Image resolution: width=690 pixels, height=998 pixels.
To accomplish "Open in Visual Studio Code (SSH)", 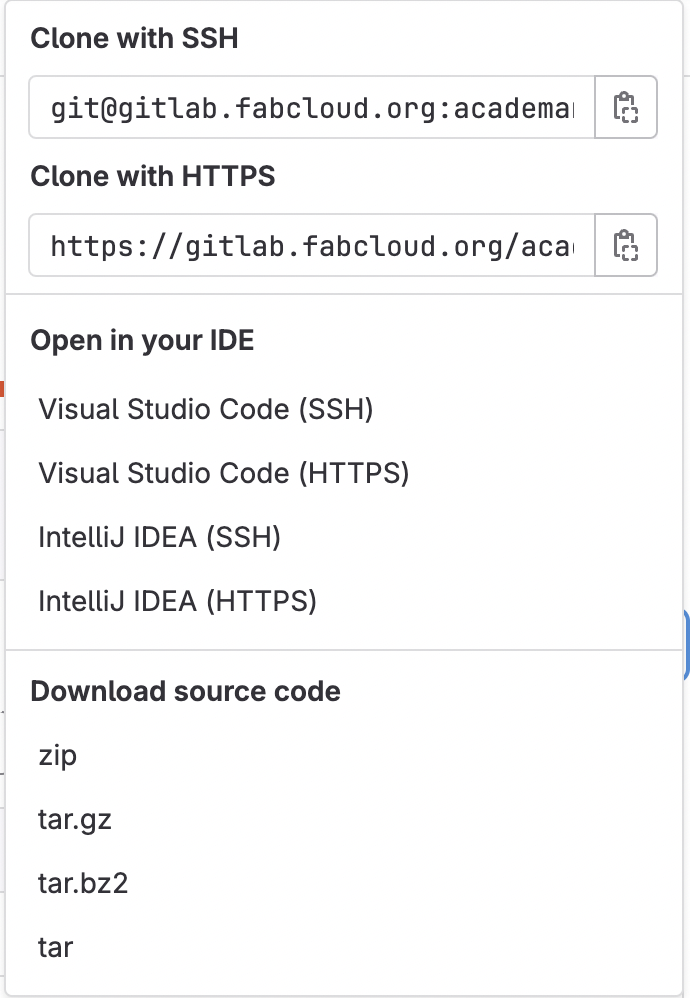I will tap(206, 409).
